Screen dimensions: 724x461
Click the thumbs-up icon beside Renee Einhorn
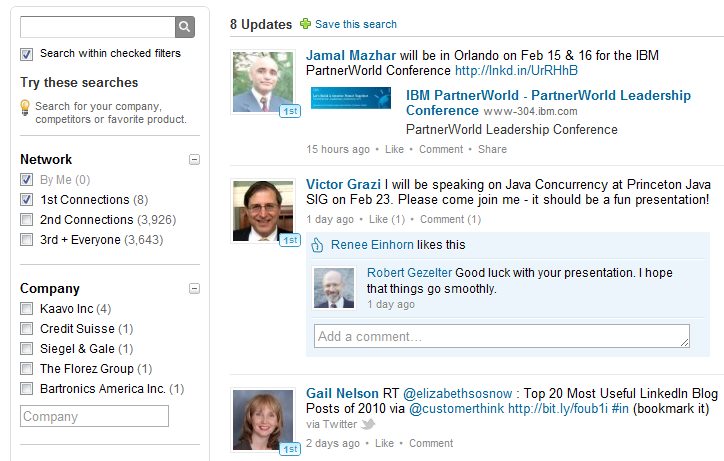[x=318, y=245]
